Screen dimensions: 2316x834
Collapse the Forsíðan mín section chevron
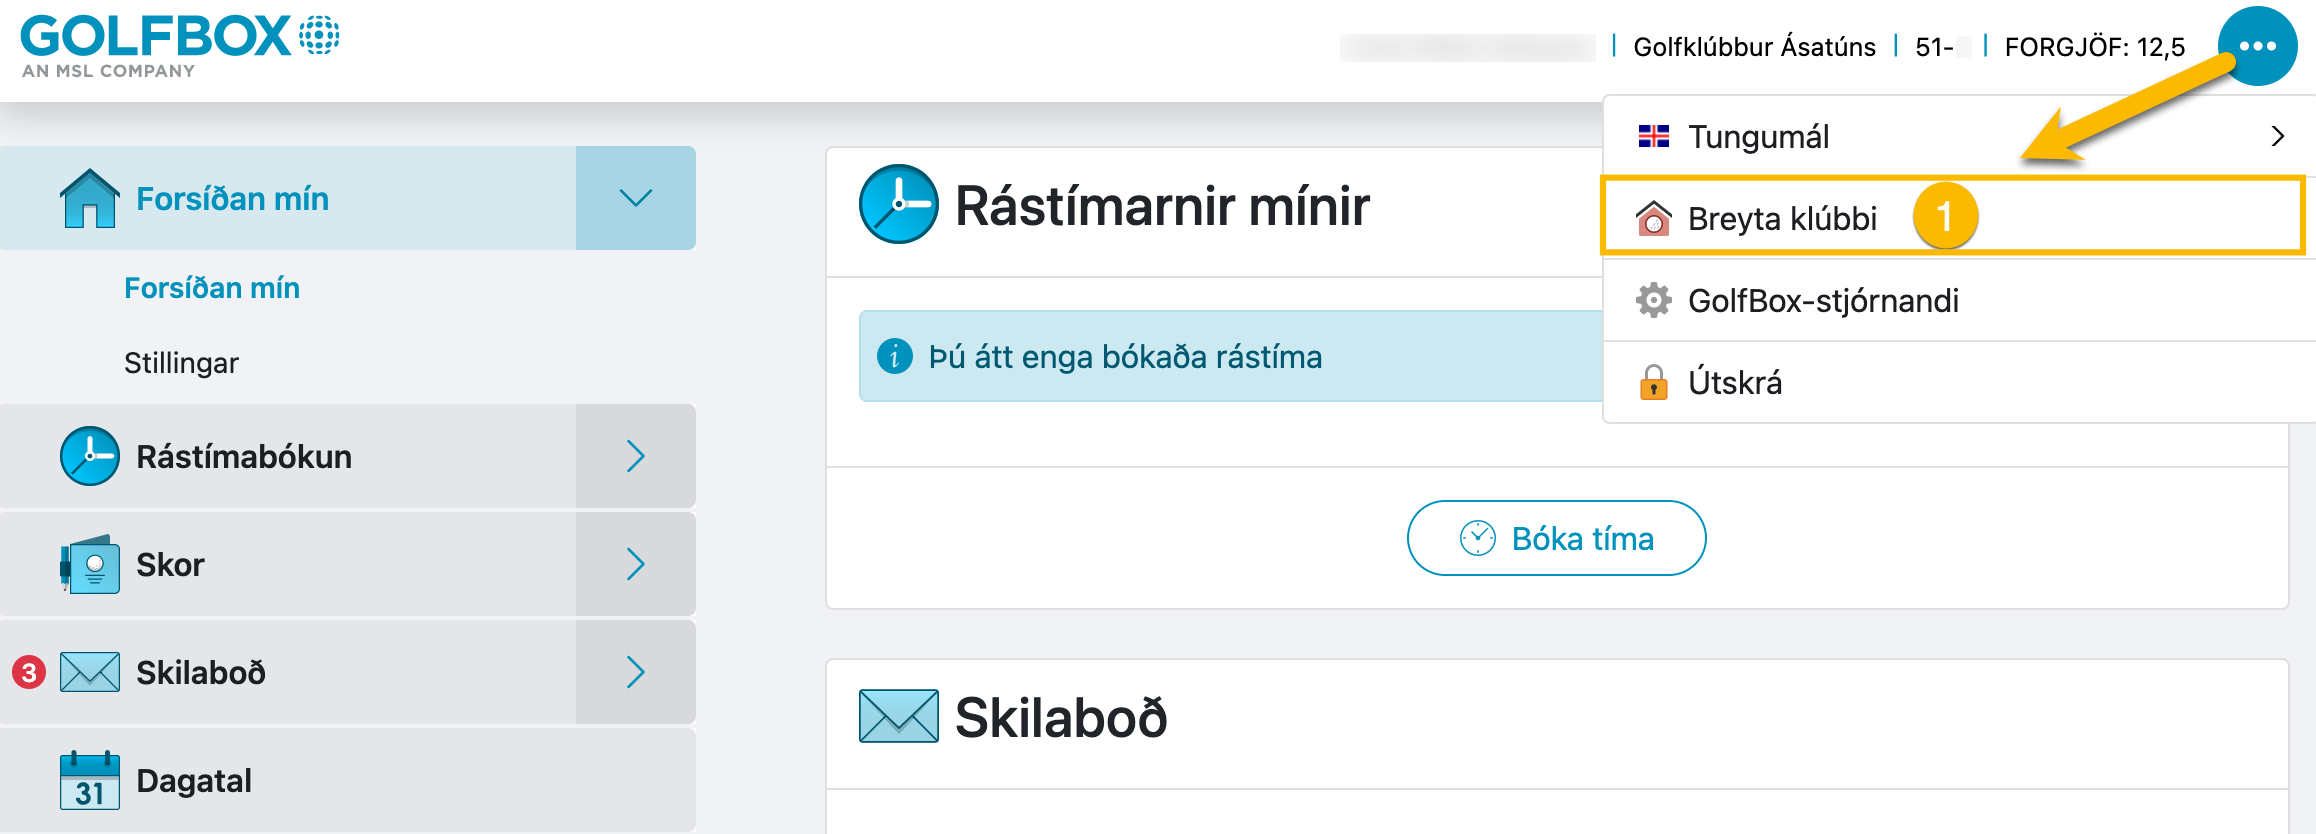(636, 198)
